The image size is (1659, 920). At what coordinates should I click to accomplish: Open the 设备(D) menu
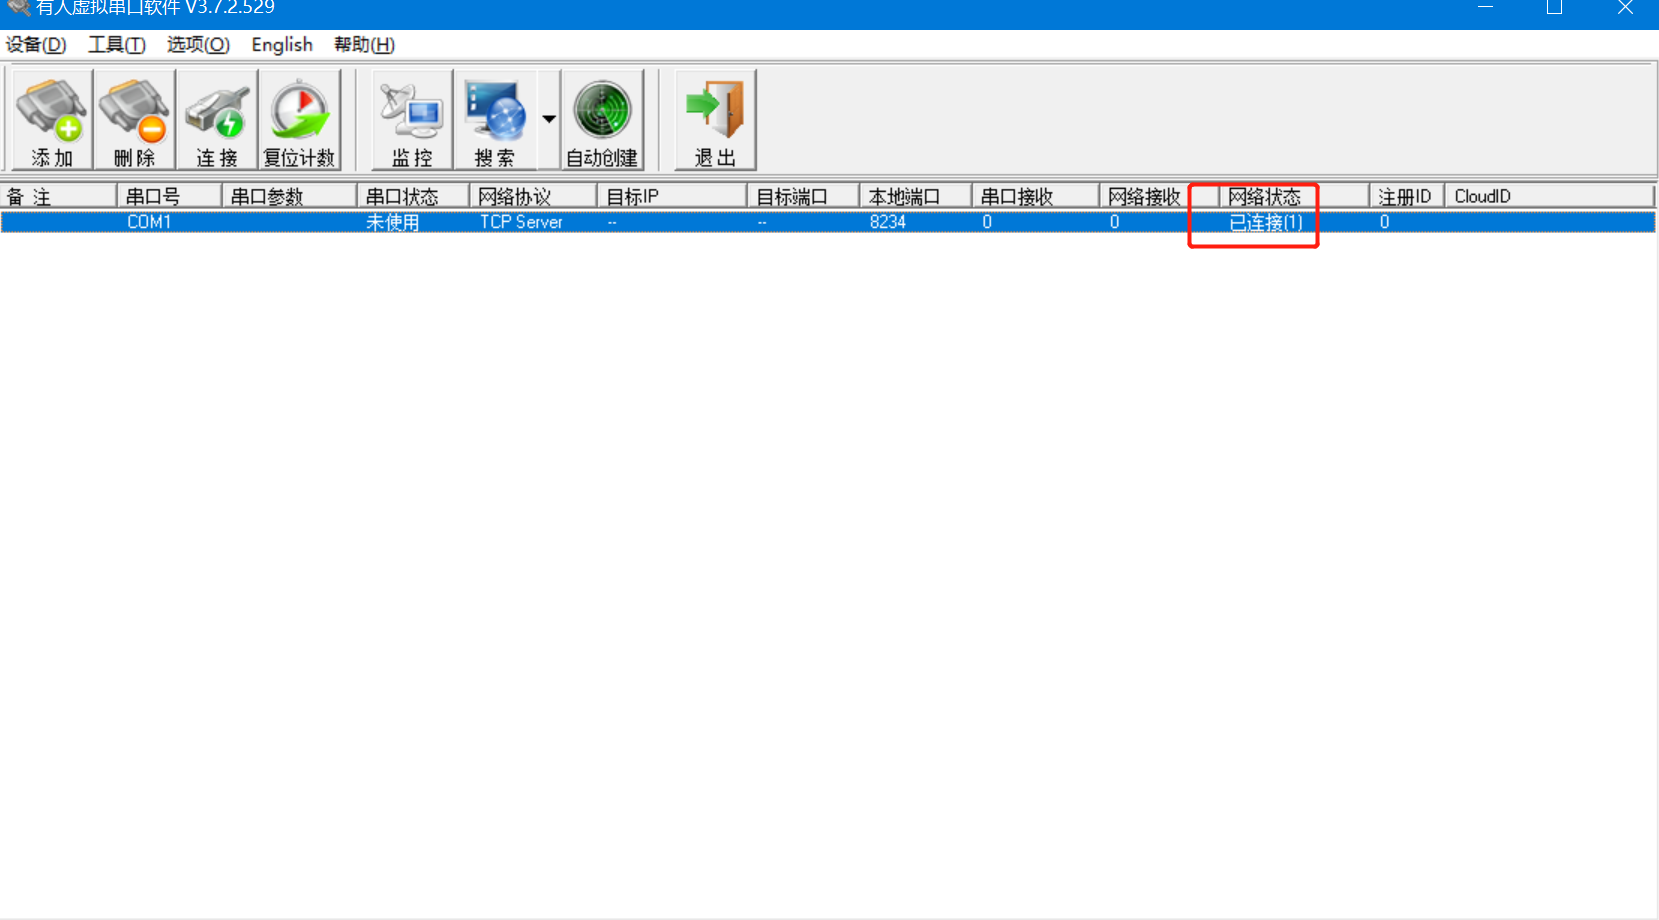[36, 45]
